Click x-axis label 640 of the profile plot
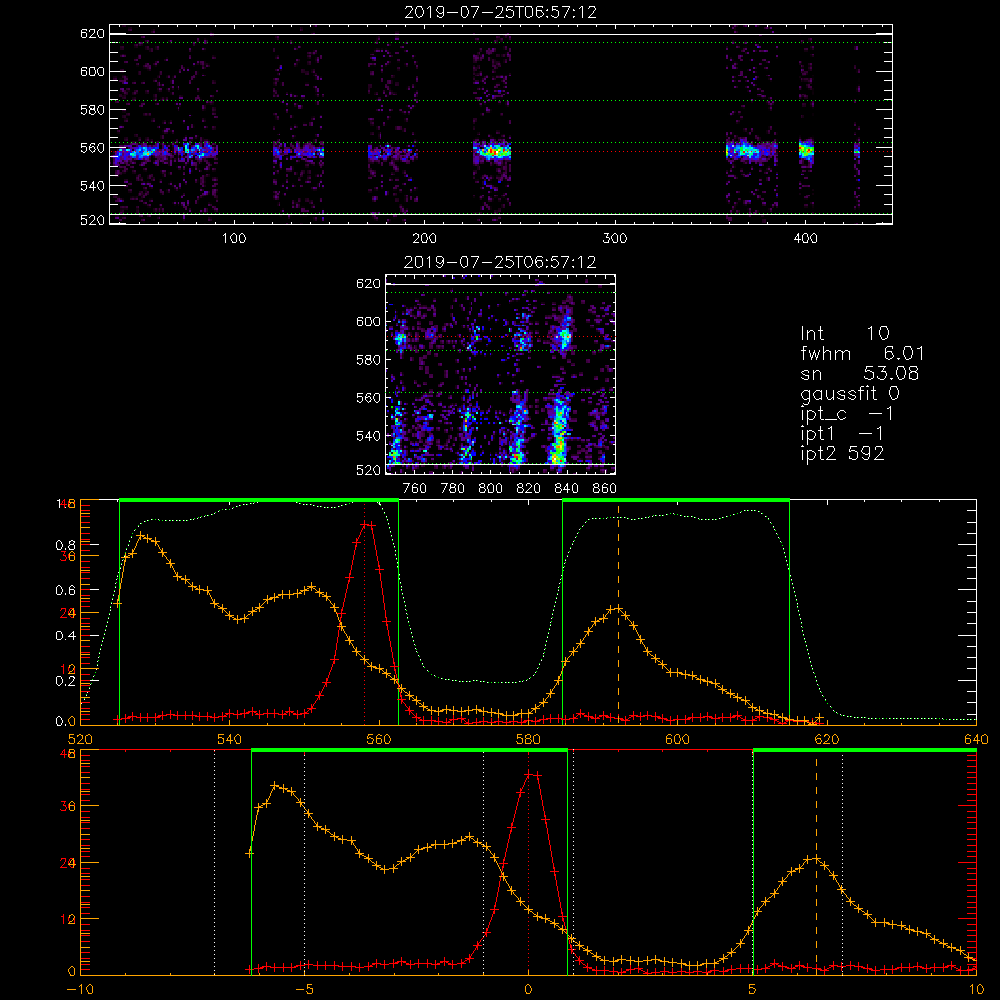The height and width of the screenshot is (1000, 1000). click(976, 739)
